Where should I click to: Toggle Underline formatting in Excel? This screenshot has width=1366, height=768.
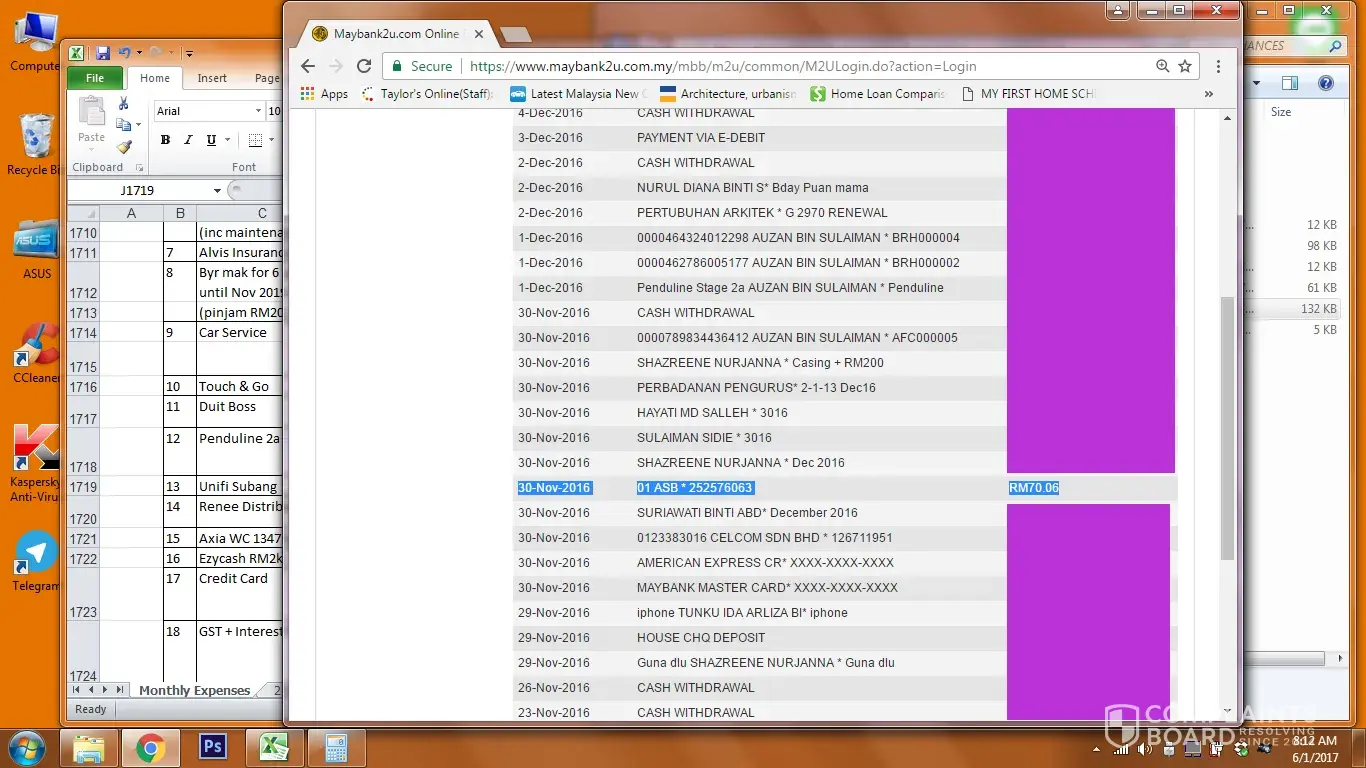[211, 140]
